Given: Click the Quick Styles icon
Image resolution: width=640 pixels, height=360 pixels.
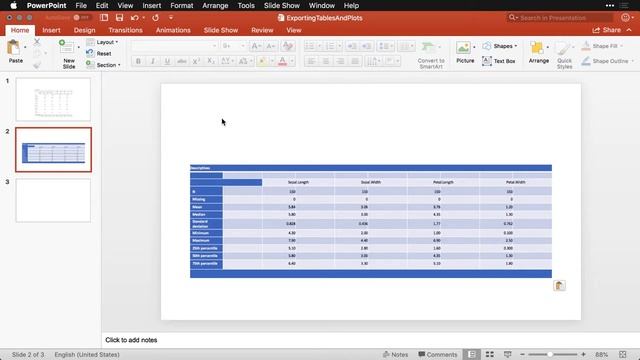Looking at the screenshot, I should point(564,48).
